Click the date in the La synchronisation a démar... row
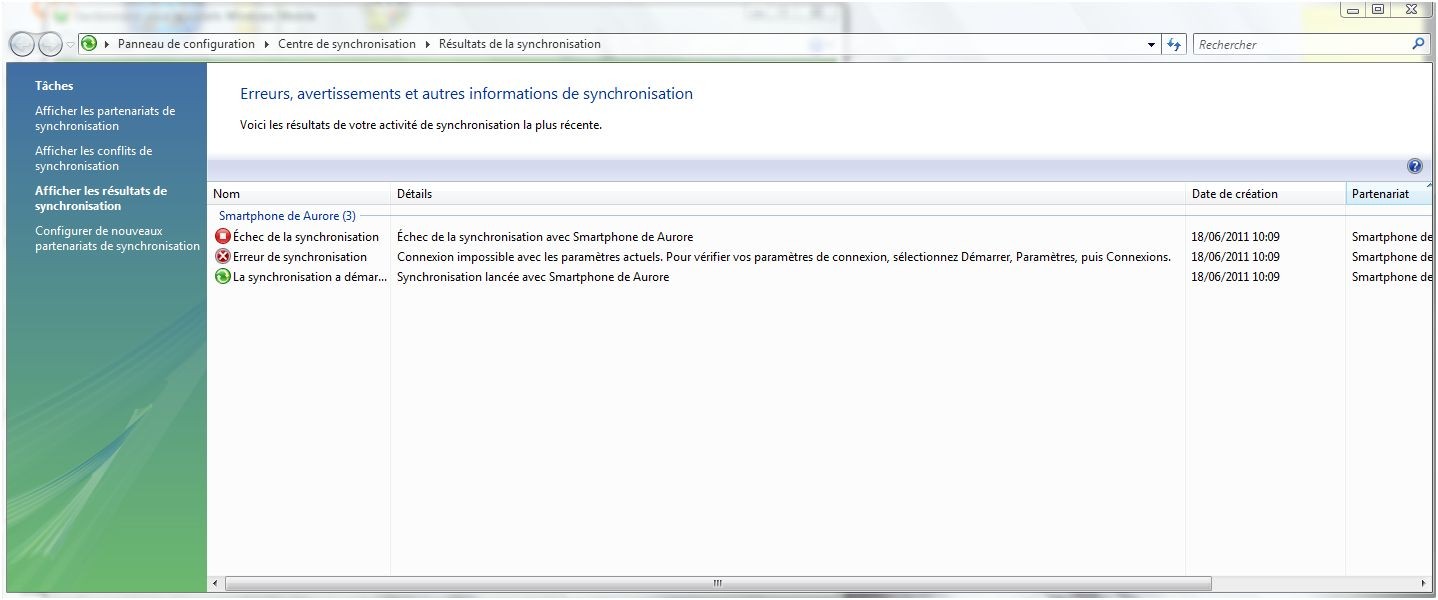1438x600 pixels. [1236, 277]
